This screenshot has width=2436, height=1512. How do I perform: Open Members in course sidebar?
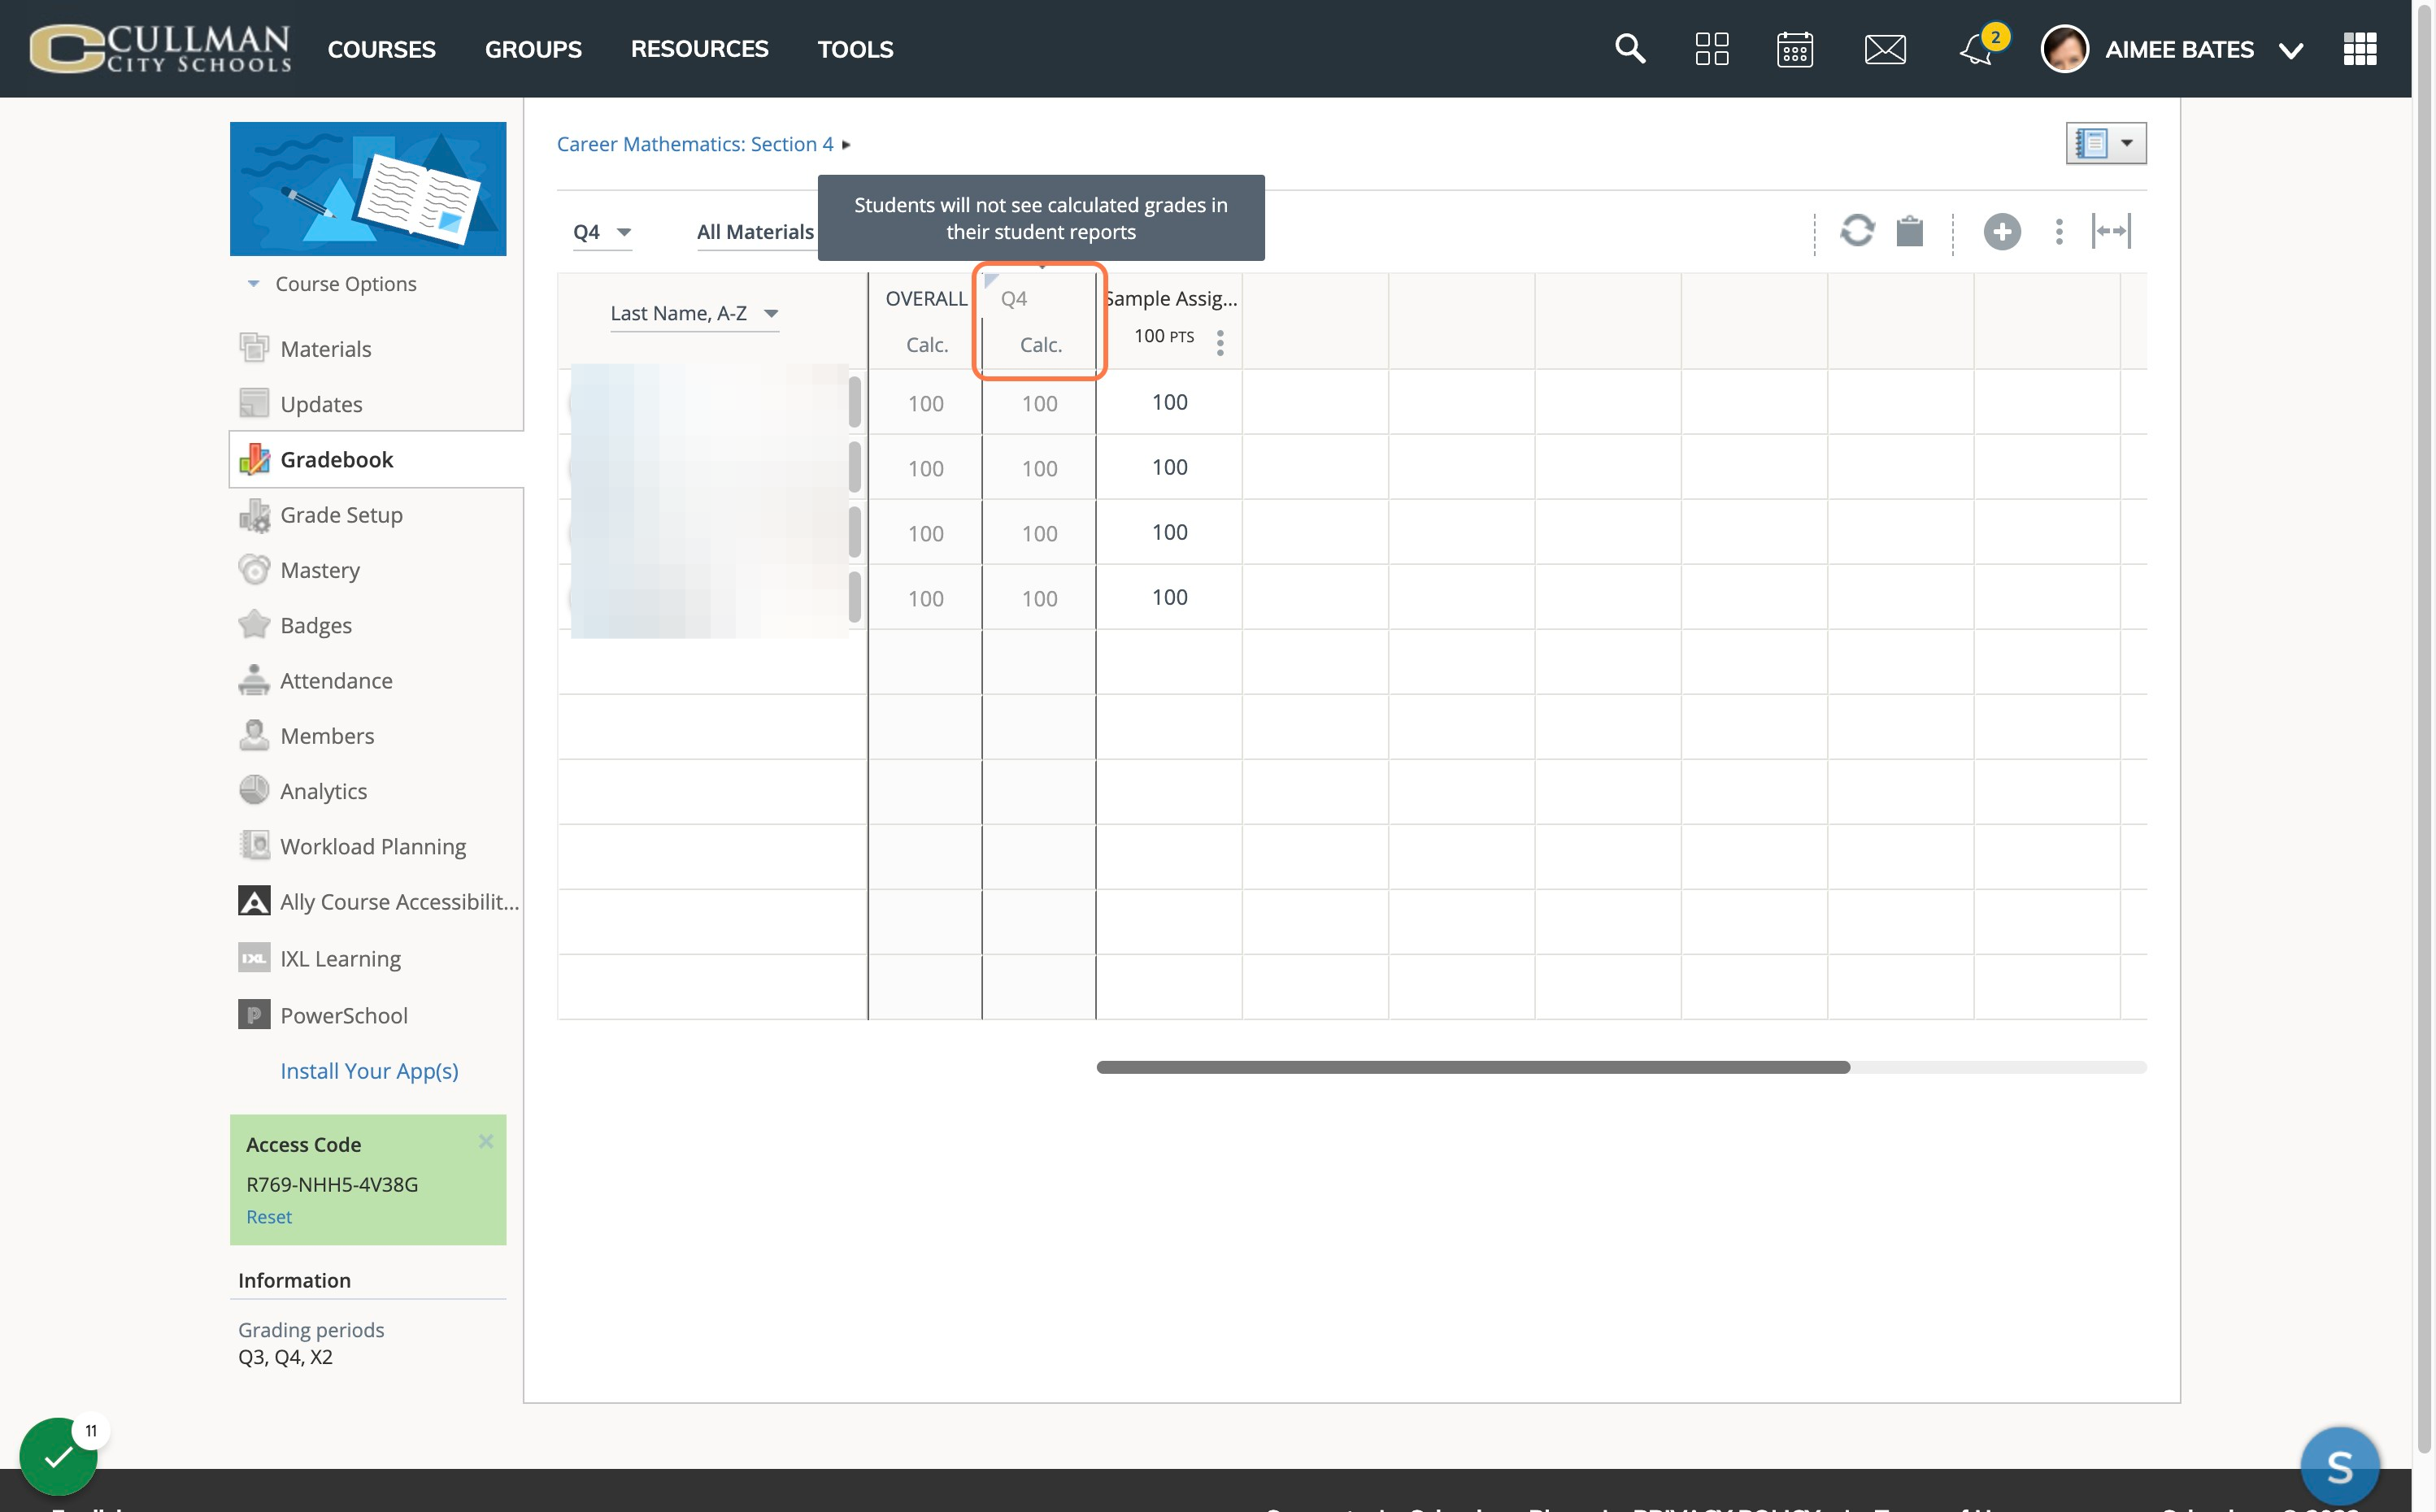327,735
